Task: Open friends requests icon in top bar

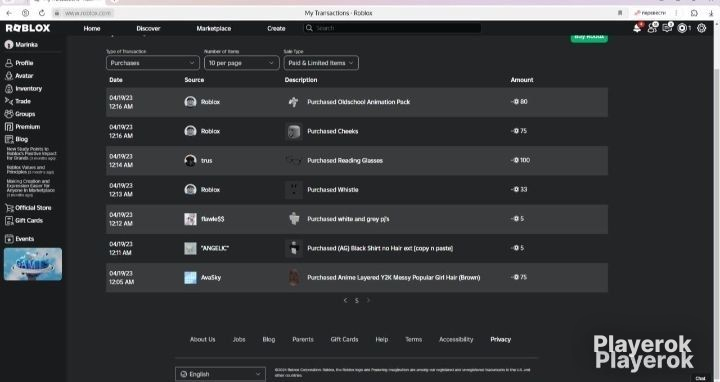Action: [652, 28]
